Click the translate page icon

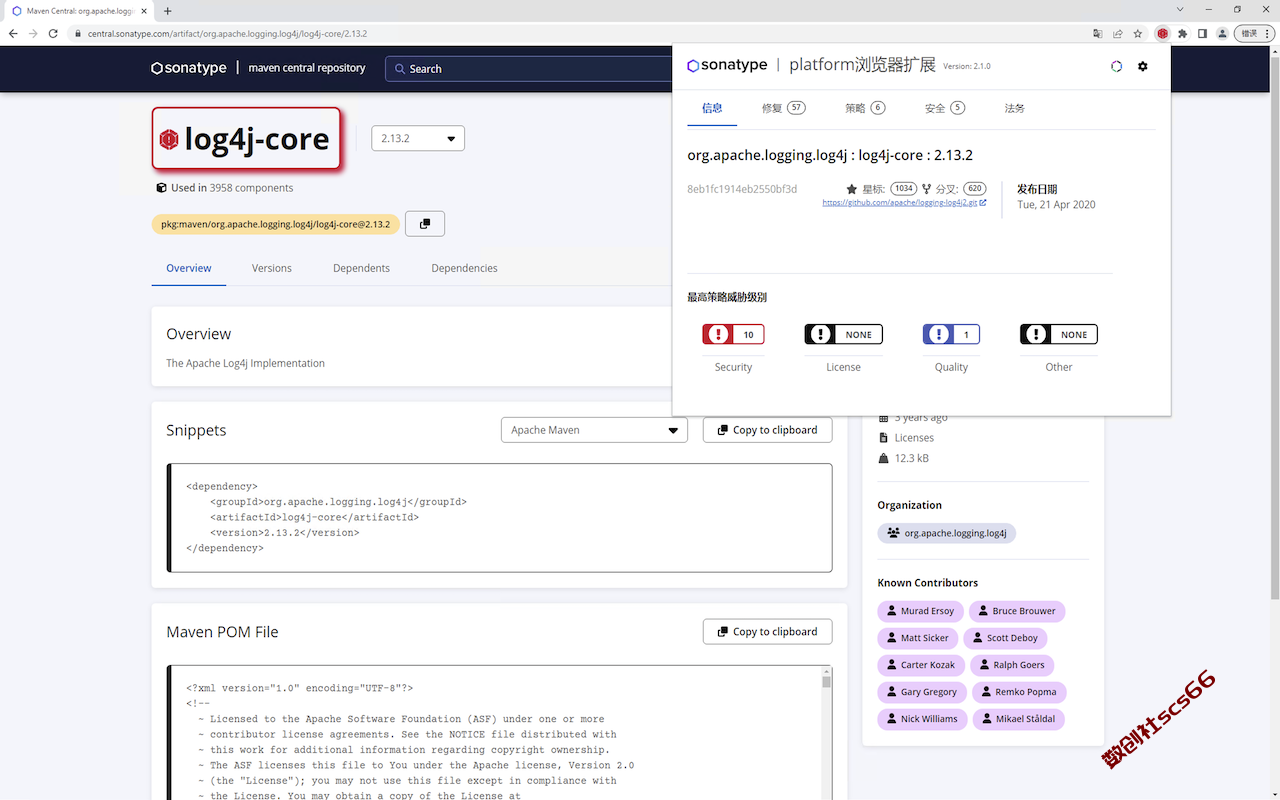pyautogui.click(x=1098, y=33)
